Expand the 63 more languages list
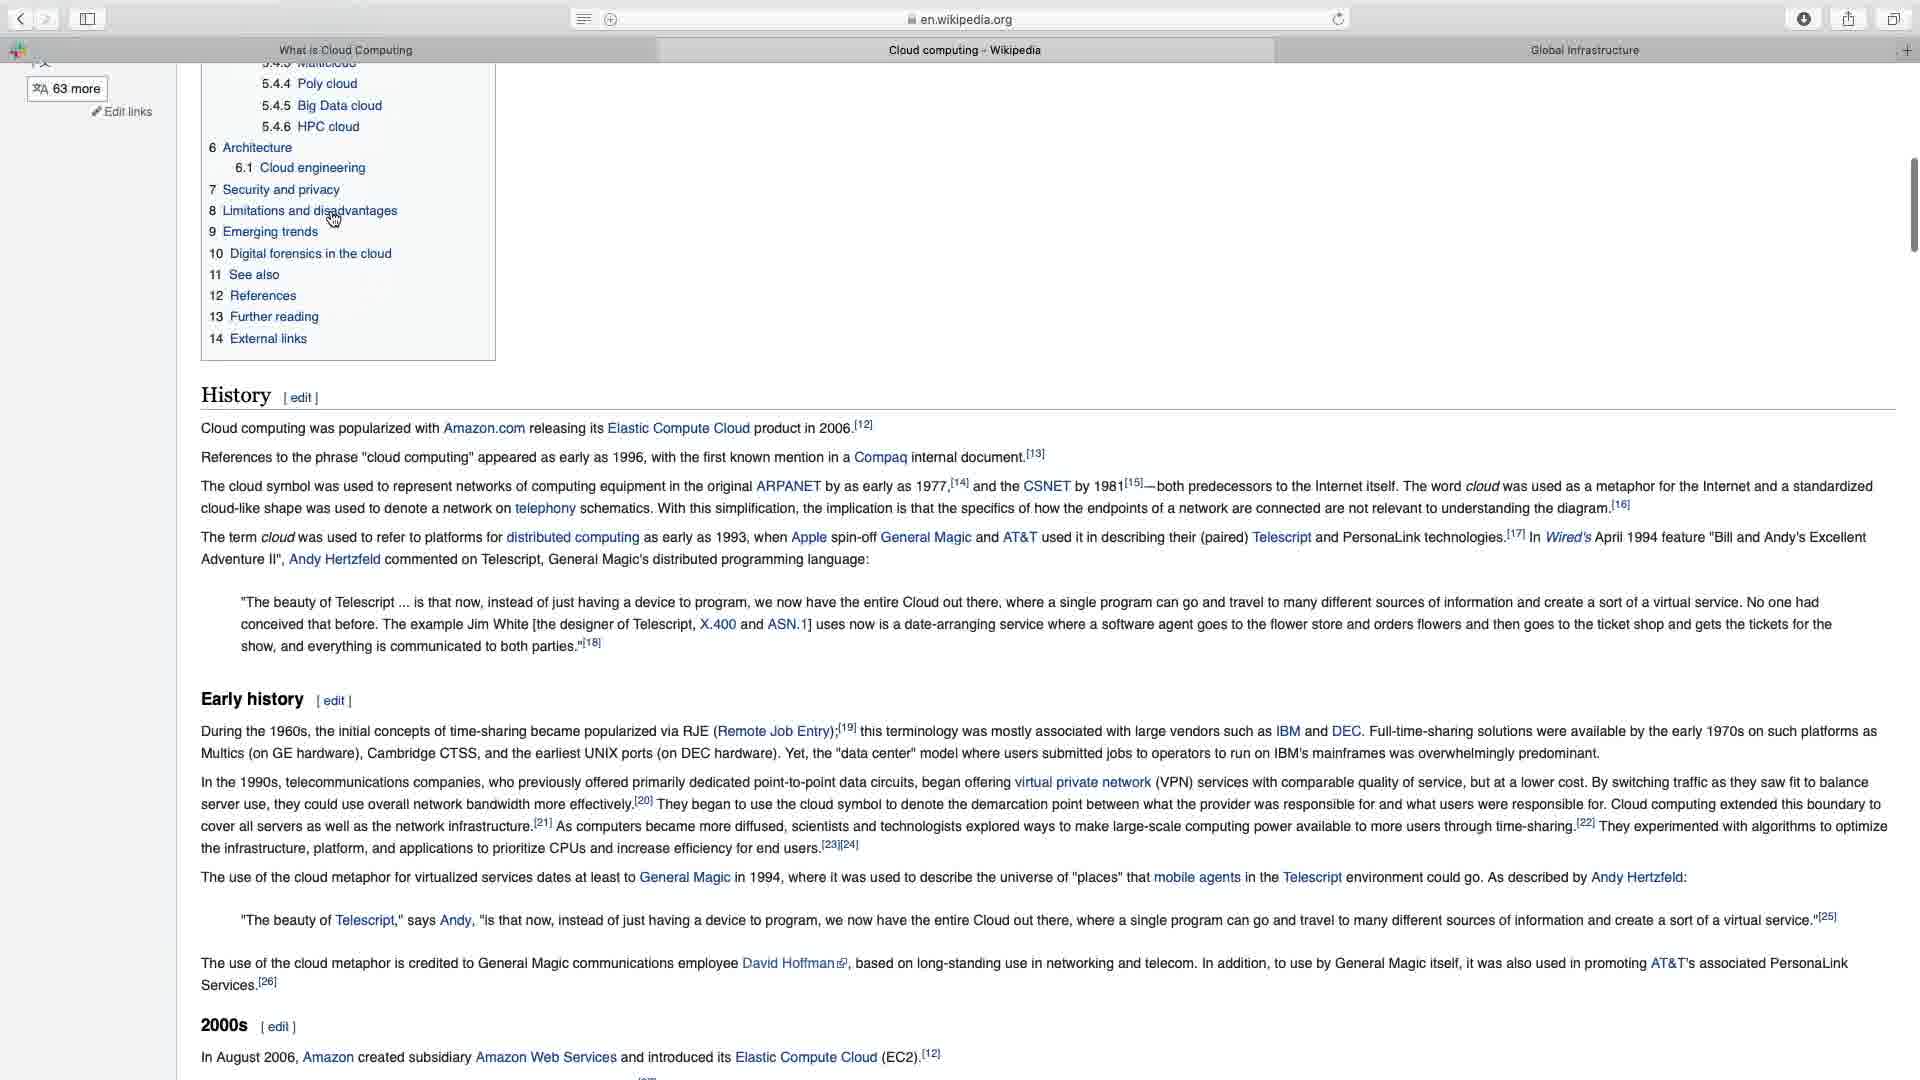Viewport: 1920px width, 1080px height. click(67, 89)
